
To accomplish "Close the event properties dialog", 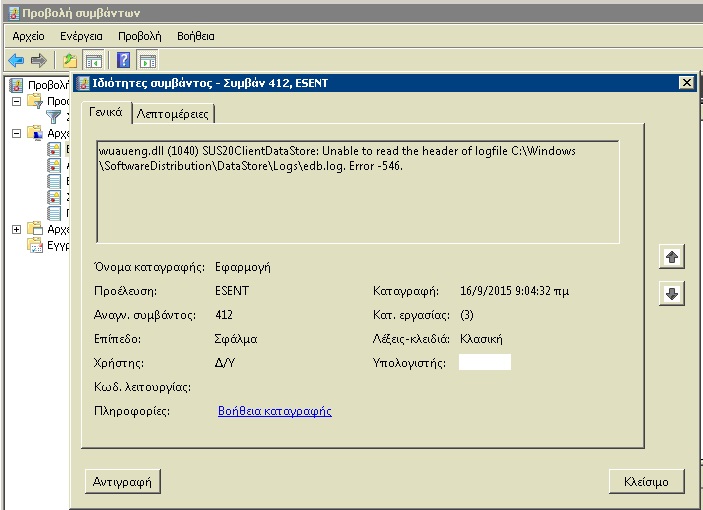I will (686, 82).
